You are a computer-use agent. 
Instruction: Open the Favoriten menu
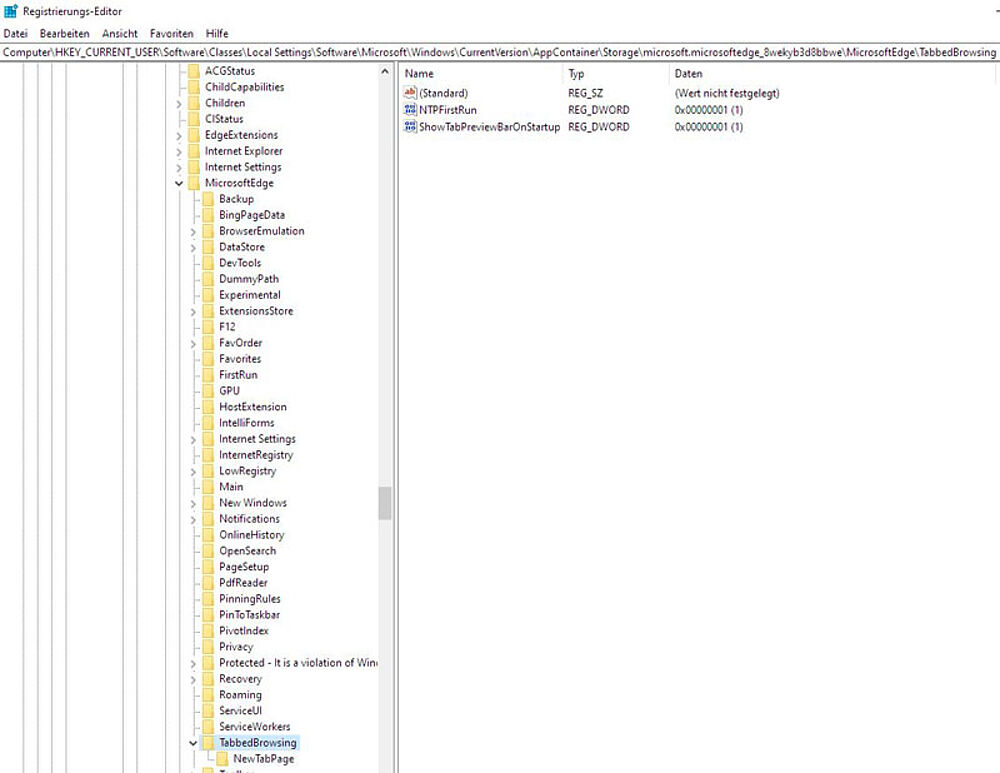pos(172,34)
